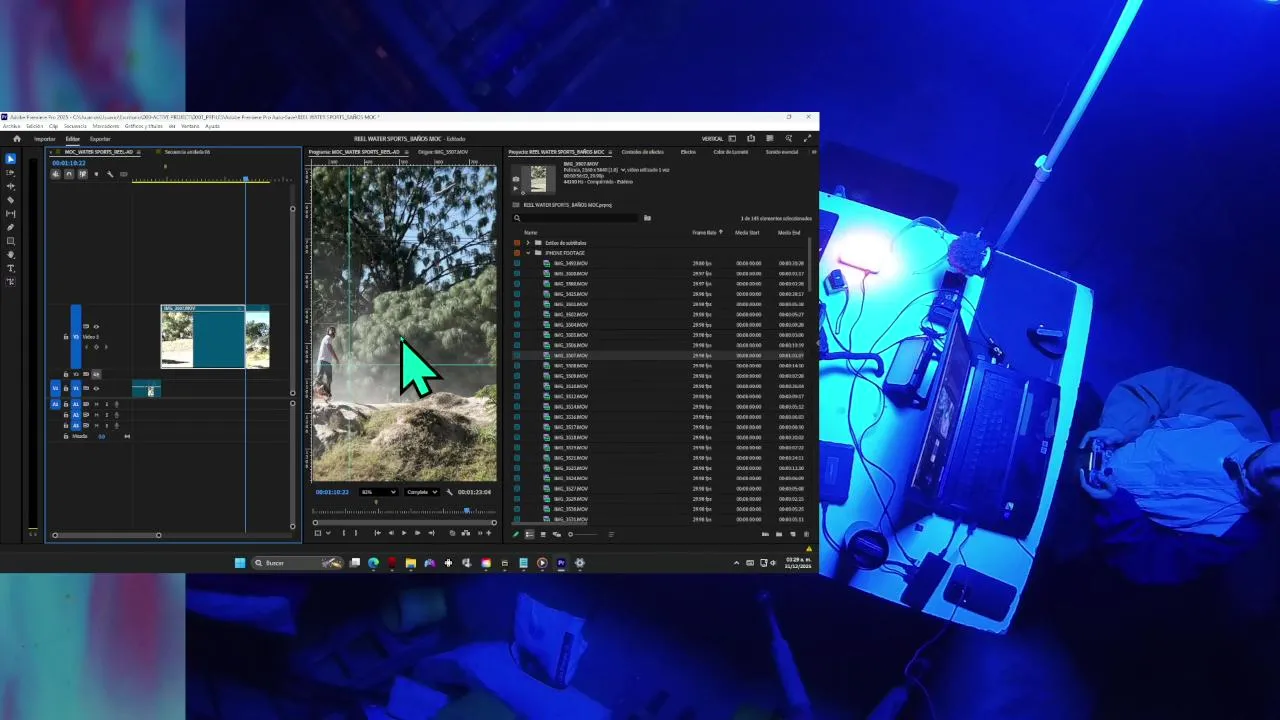Image resolution: width=1280 pixels, height=720 pixels.
Task: Open the VERTICAL workspace label
Action: click(712, 139)
